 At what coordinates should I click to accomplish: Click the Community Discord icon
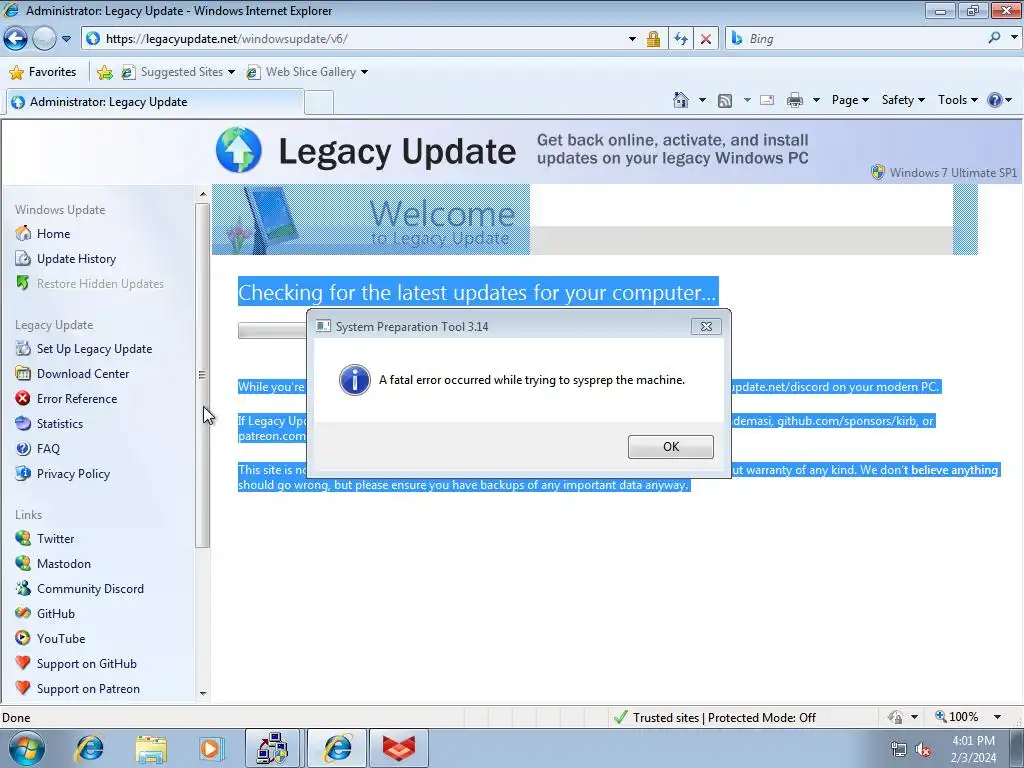tap(23, 588)
